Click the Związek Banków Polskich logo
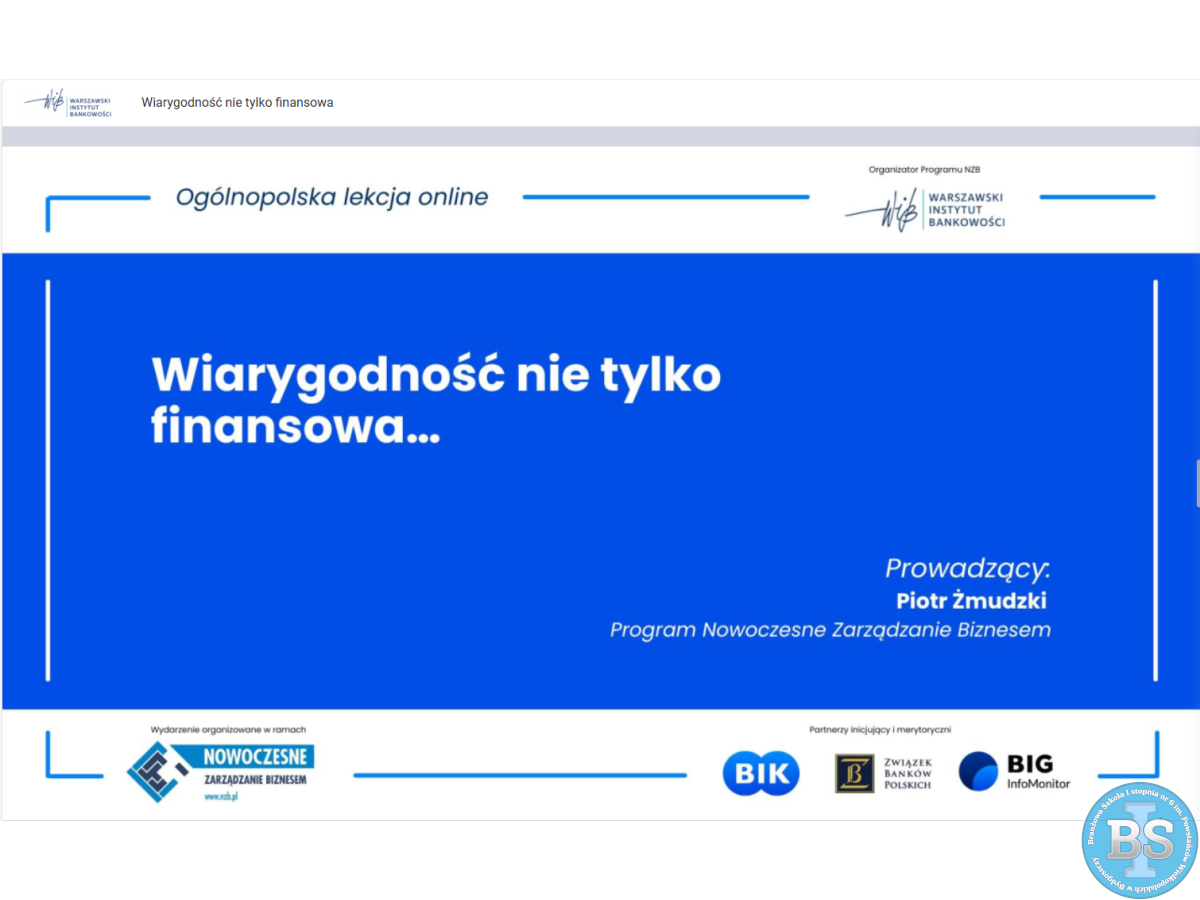This screenshot has height=900, width=1200. coord(884,773)
